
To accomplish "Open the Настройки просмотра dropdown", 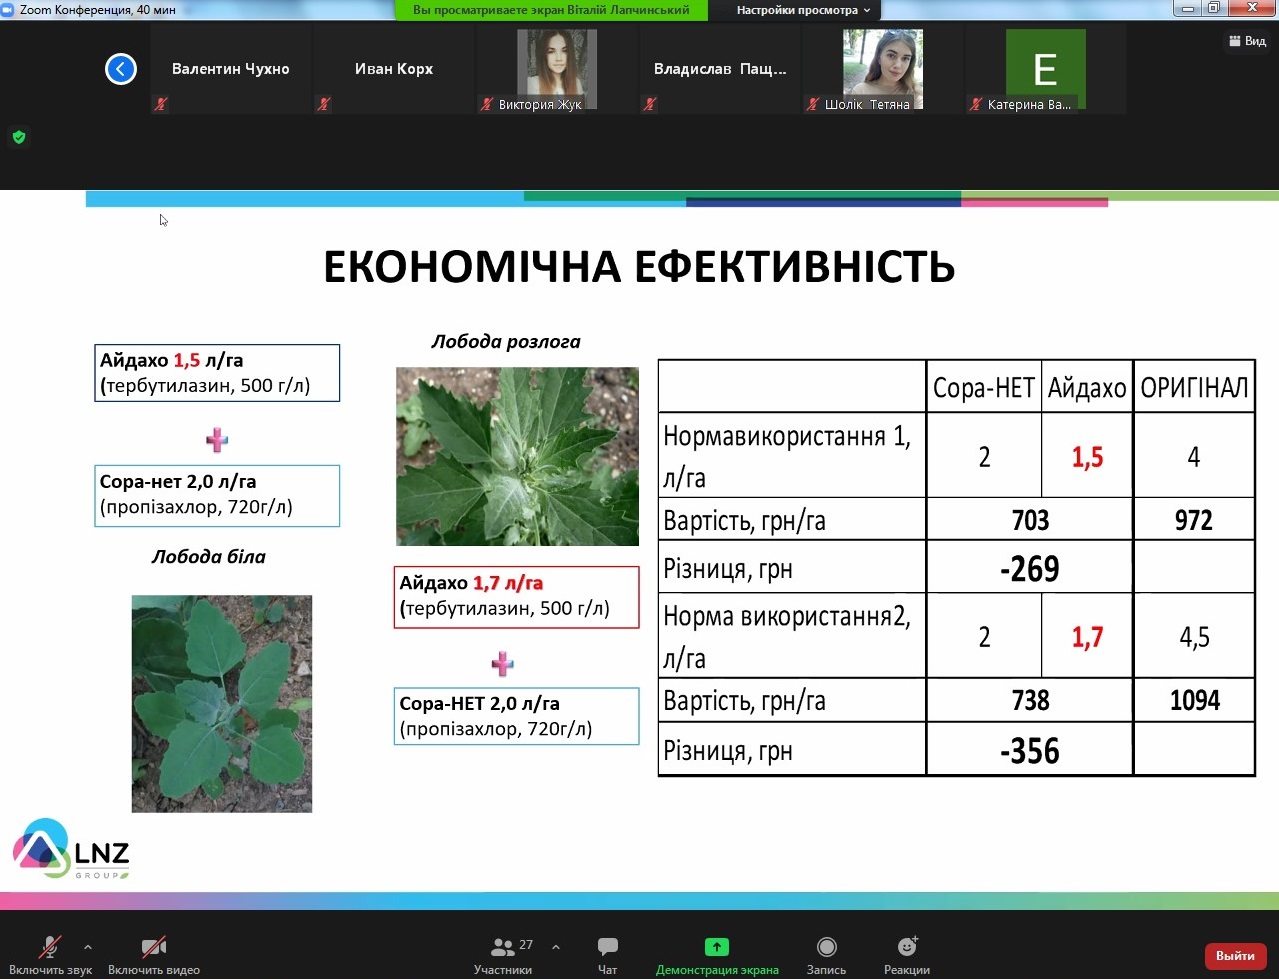I will [x=804, y=10].
